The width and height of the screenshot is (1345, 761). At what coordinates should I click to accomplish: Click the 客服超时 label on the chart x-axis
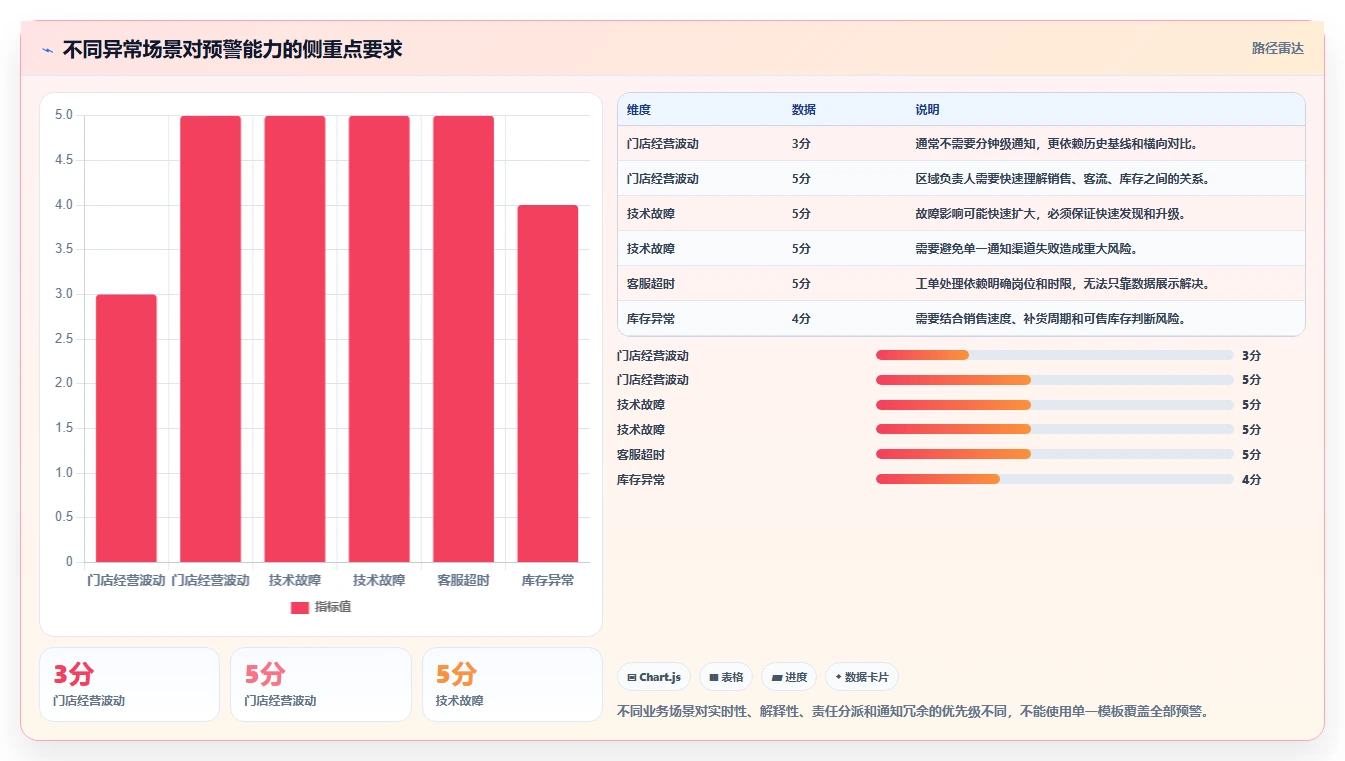463,581
